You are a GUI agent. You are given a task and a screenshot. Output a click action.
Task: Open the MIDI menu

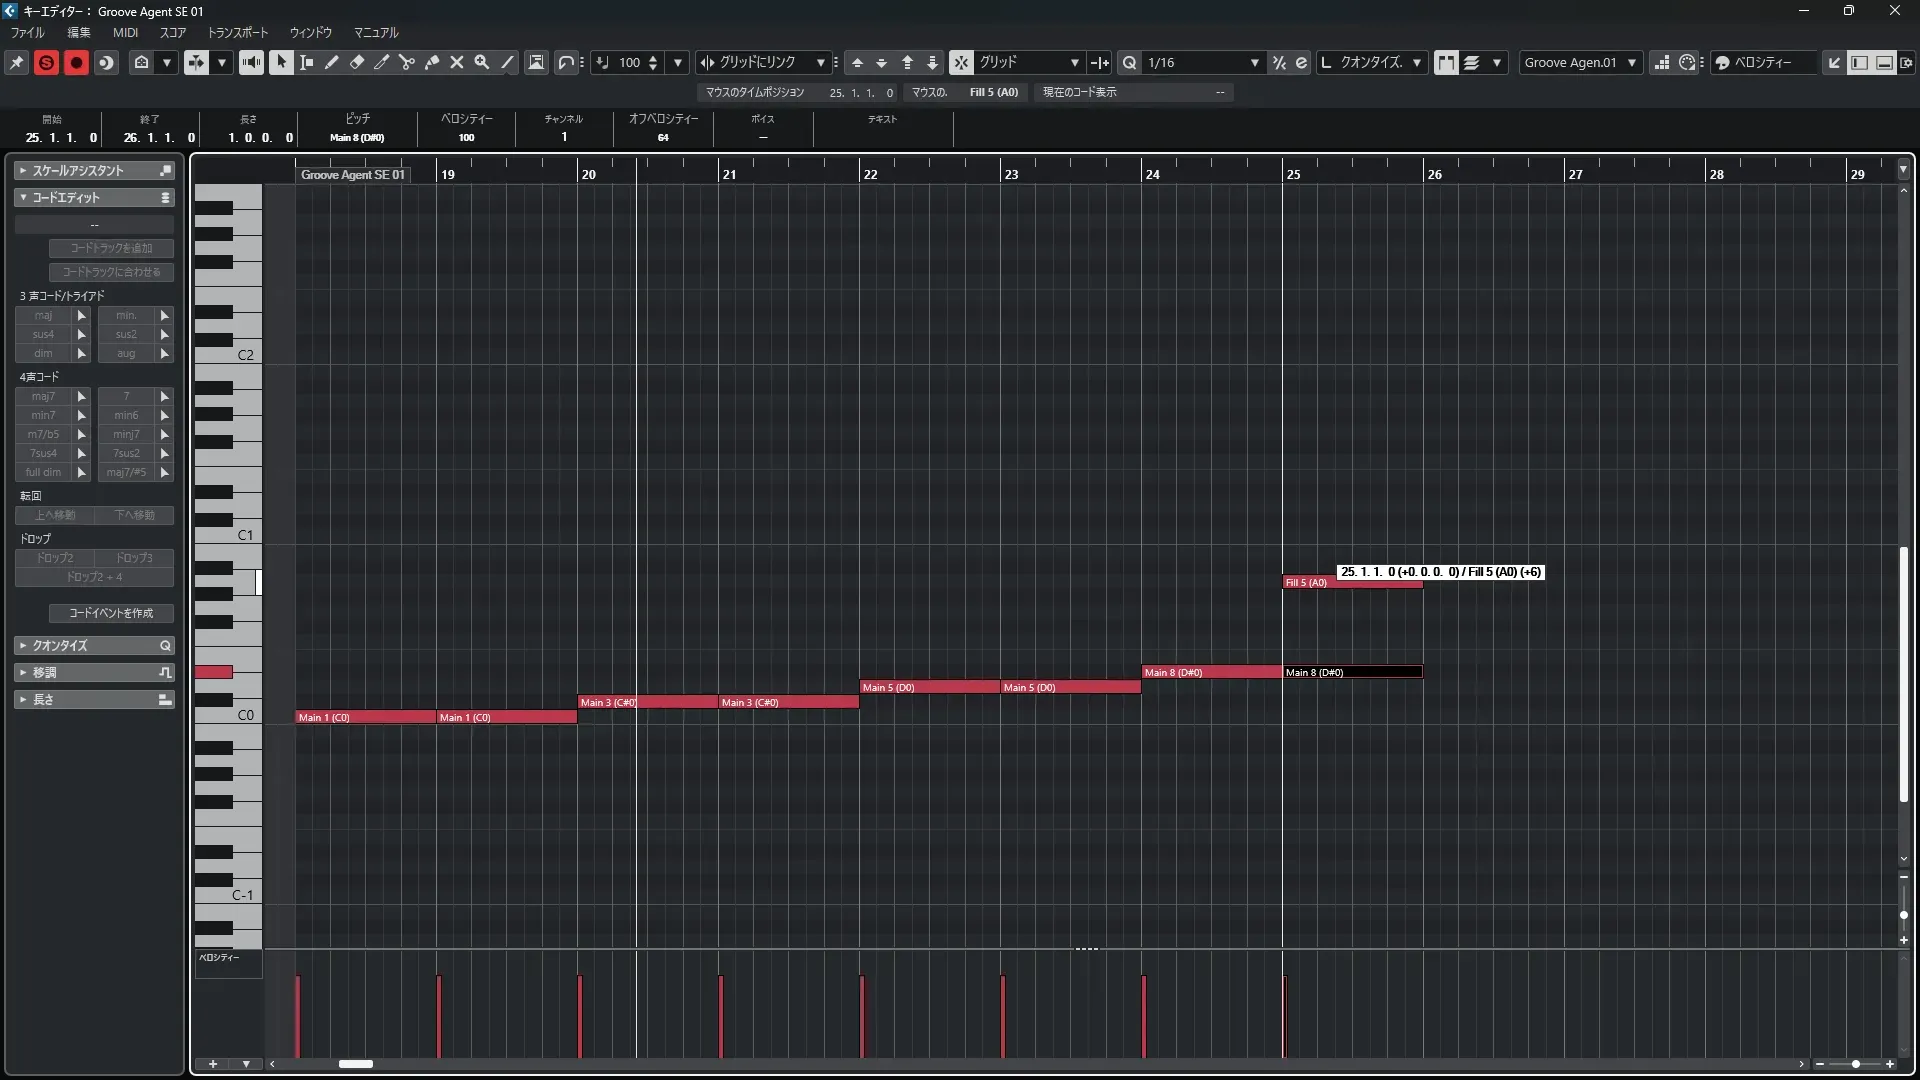125,32
